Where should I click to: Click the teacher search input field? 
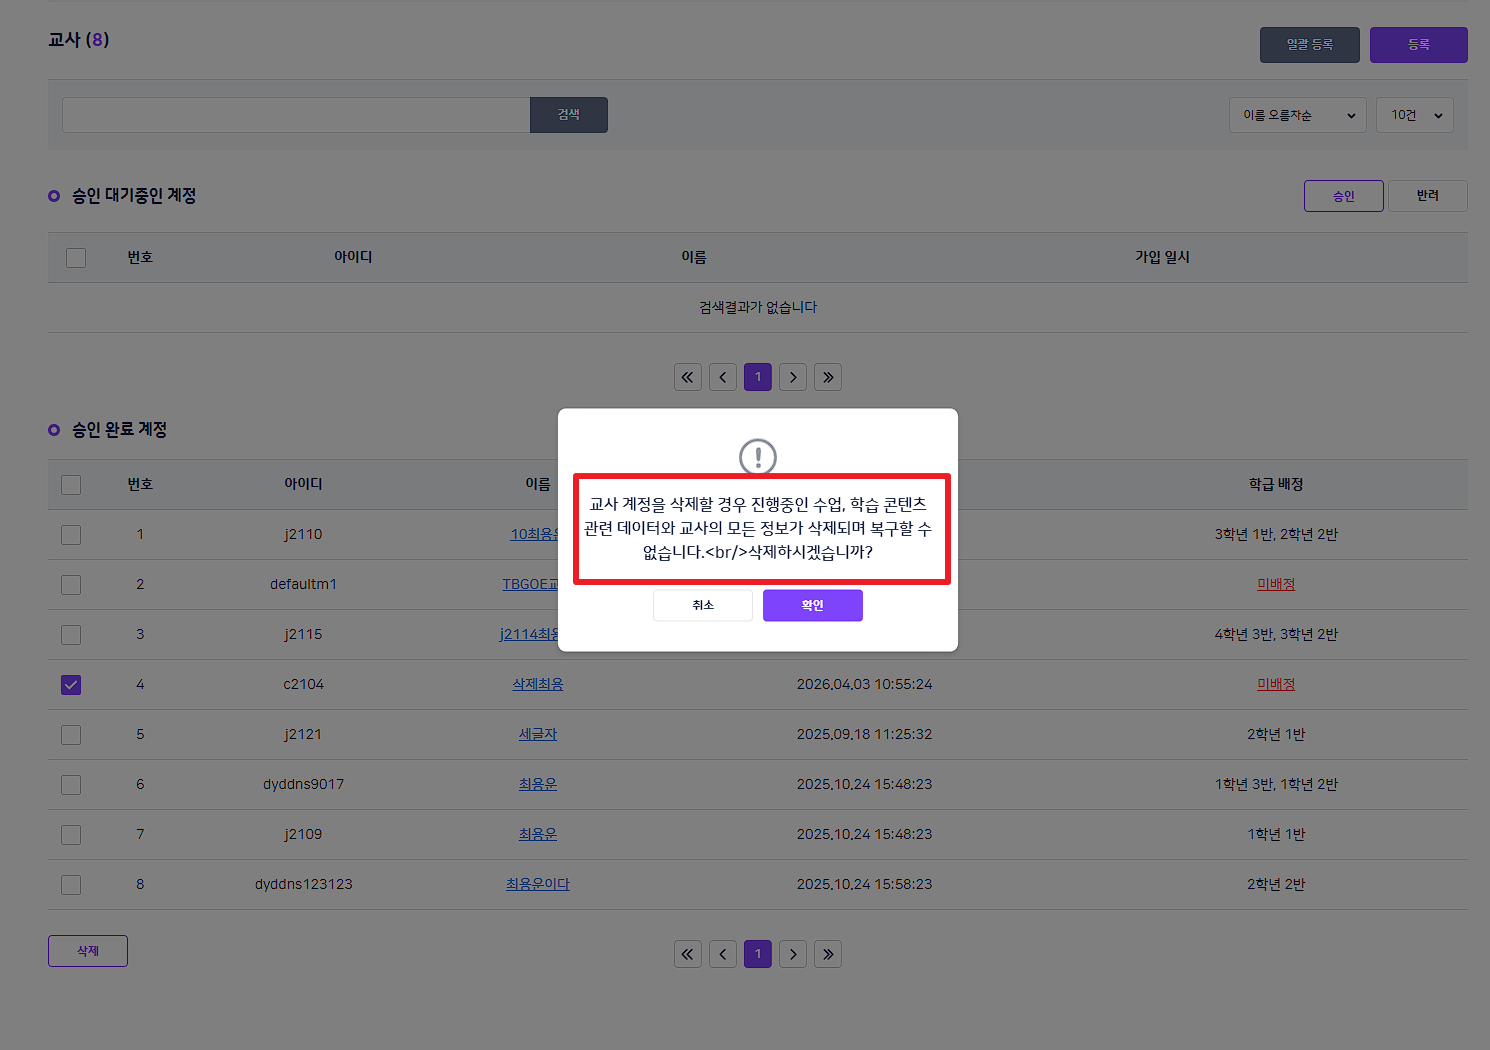pyautogui.click(x=296, y=115)
